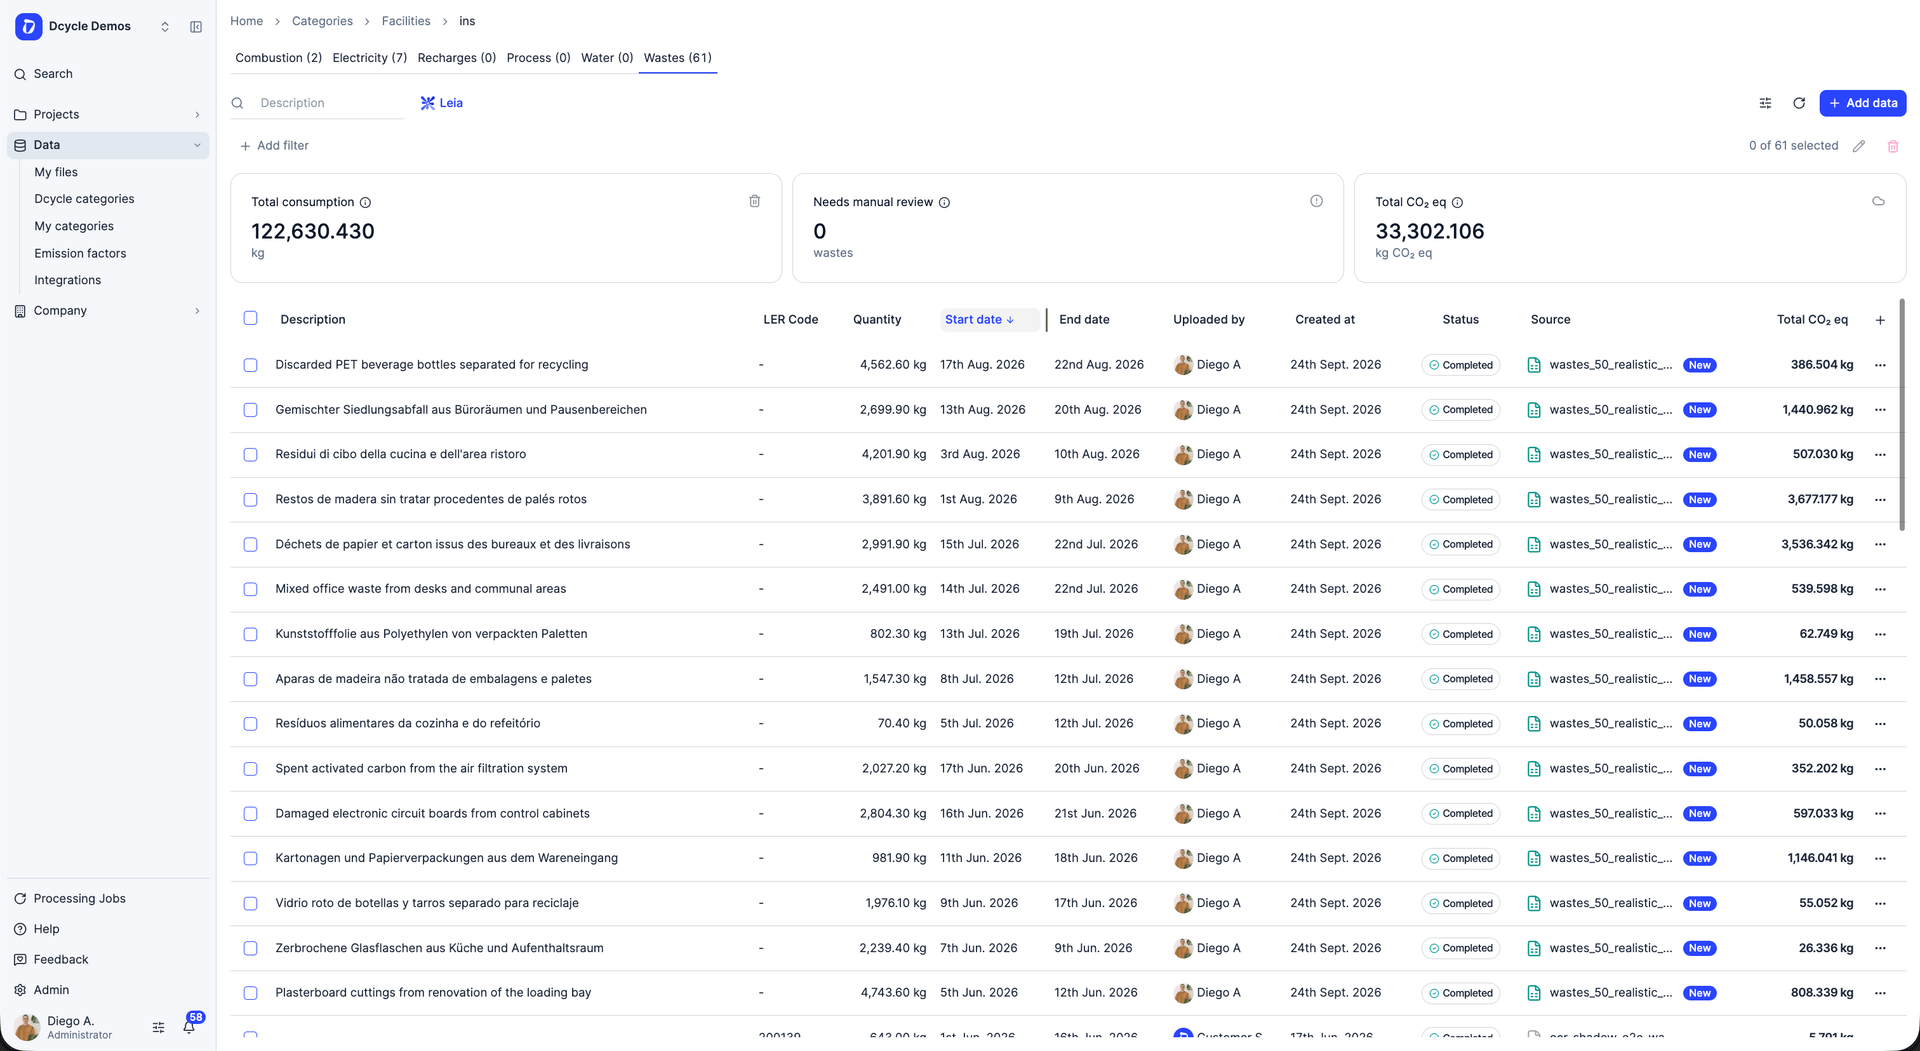
Task: Click the Add data button
Action: [x=1862, y=103]
